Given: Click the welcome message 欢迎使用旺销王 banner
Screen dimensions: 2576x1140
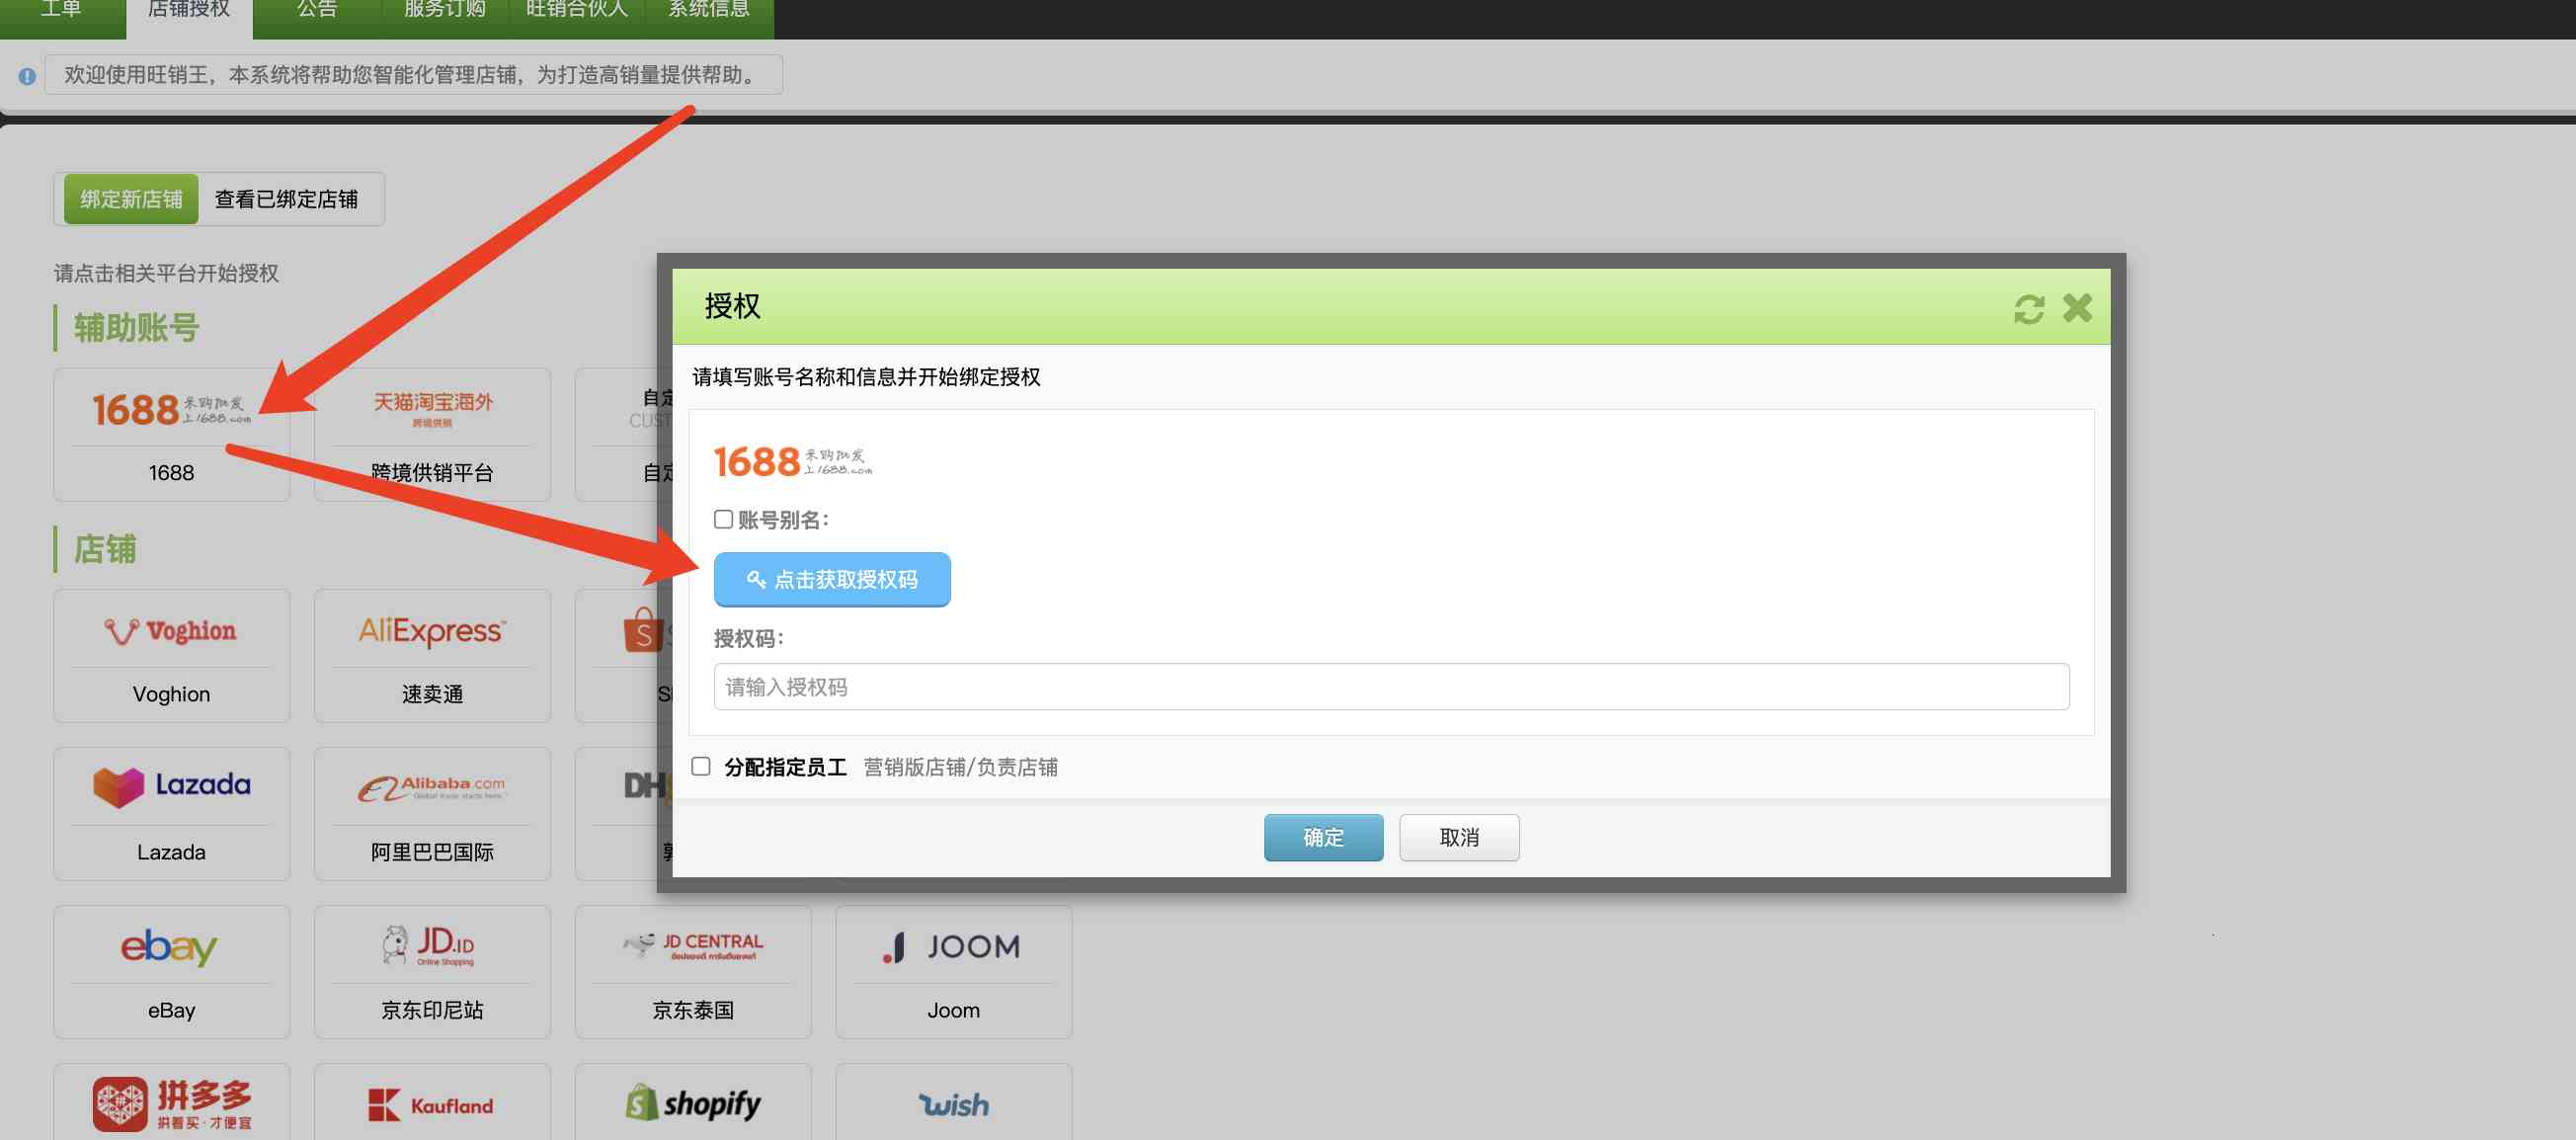Looking at the screenshot, I should 413,75.
